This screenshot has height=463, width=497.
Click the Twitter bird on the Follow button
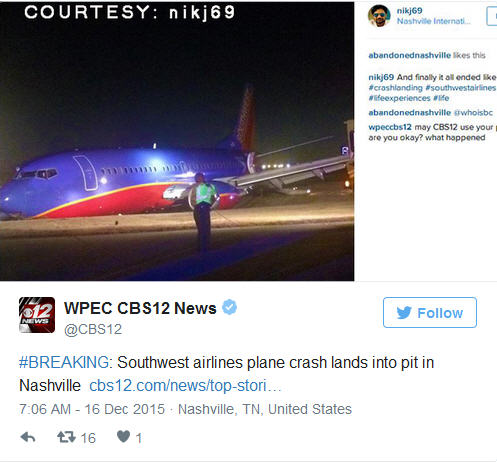pyautogui.click(x=404, y=313)
